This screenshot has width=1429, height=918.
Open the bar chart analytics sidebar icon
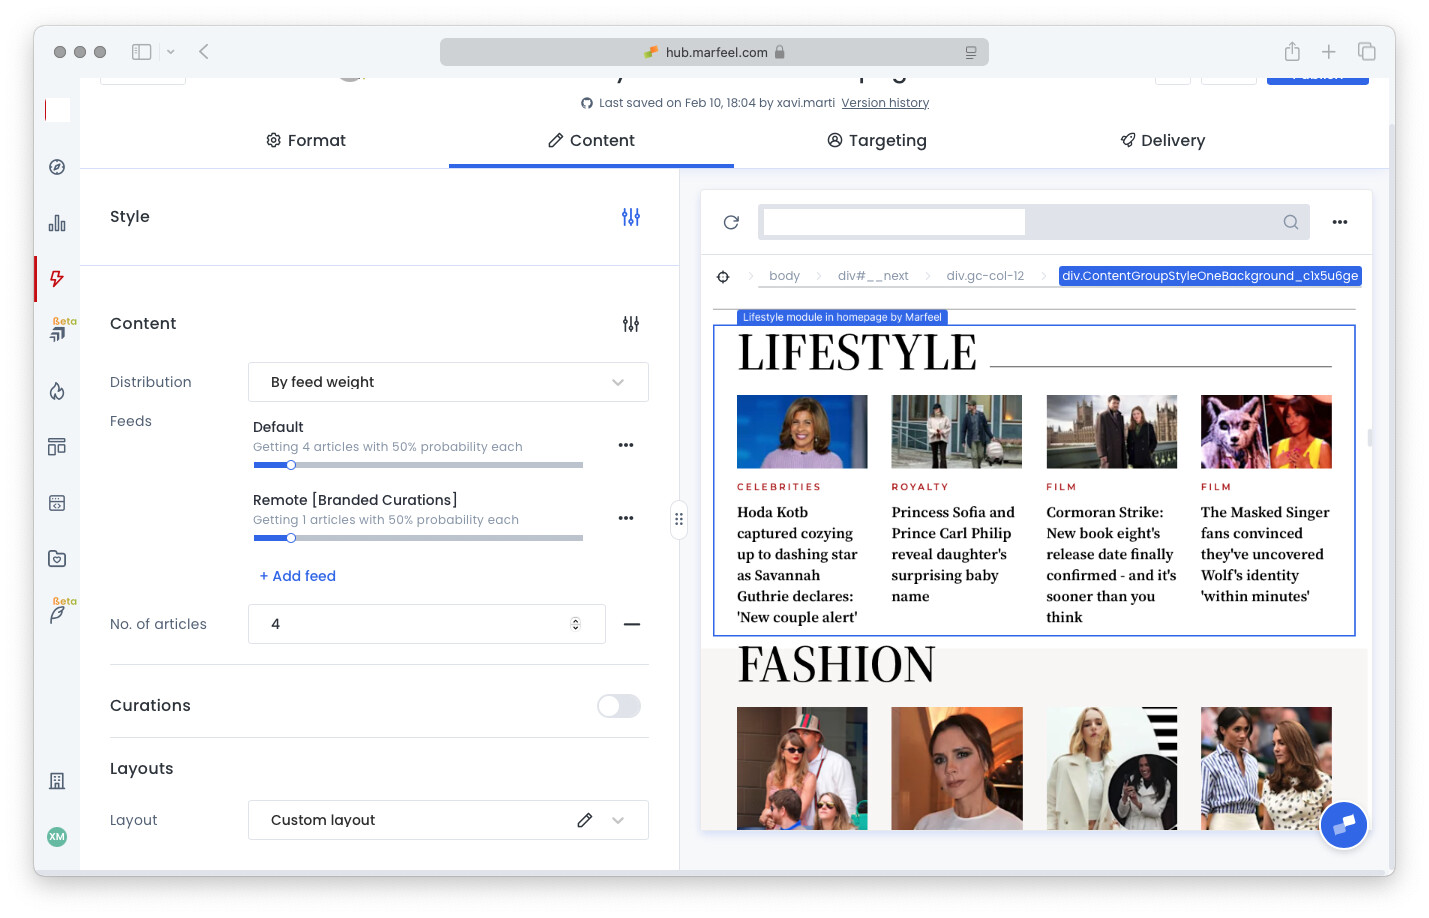click(x=57, y=223)
